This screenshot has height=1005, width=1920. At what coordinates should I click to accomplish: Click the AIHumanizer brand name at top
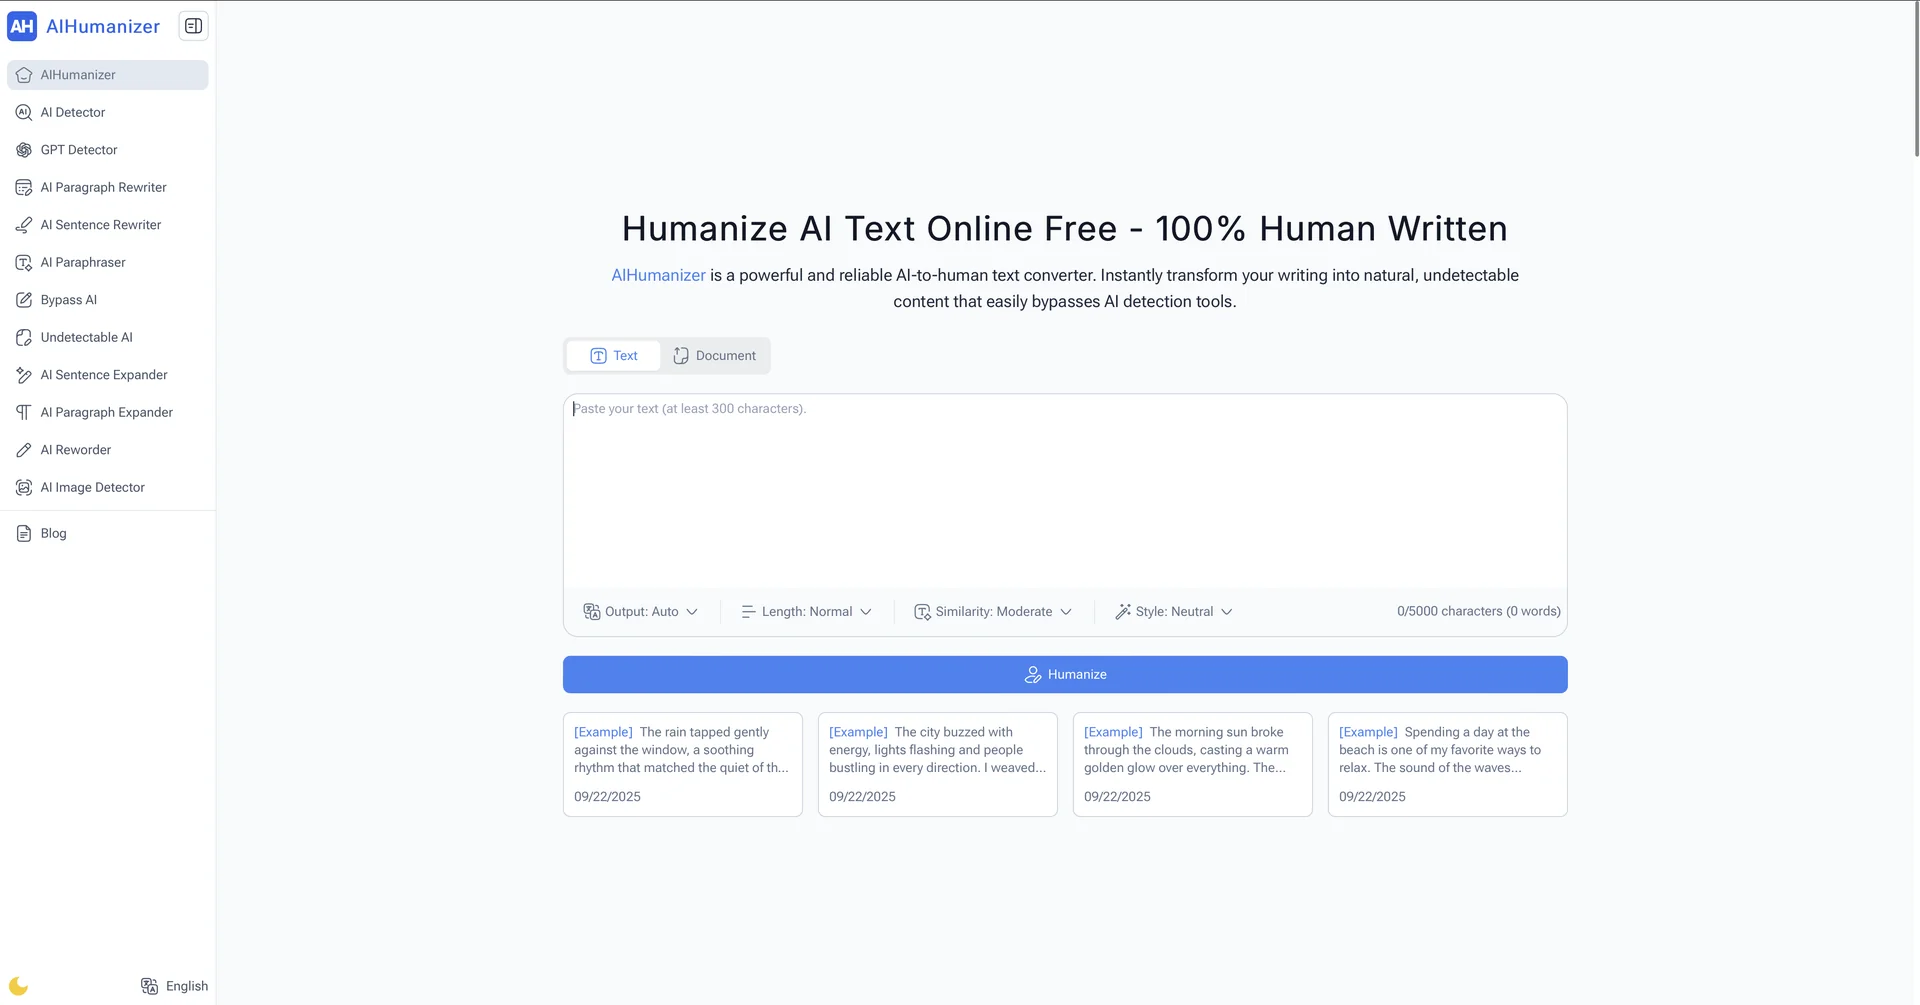tap(103, 26)
